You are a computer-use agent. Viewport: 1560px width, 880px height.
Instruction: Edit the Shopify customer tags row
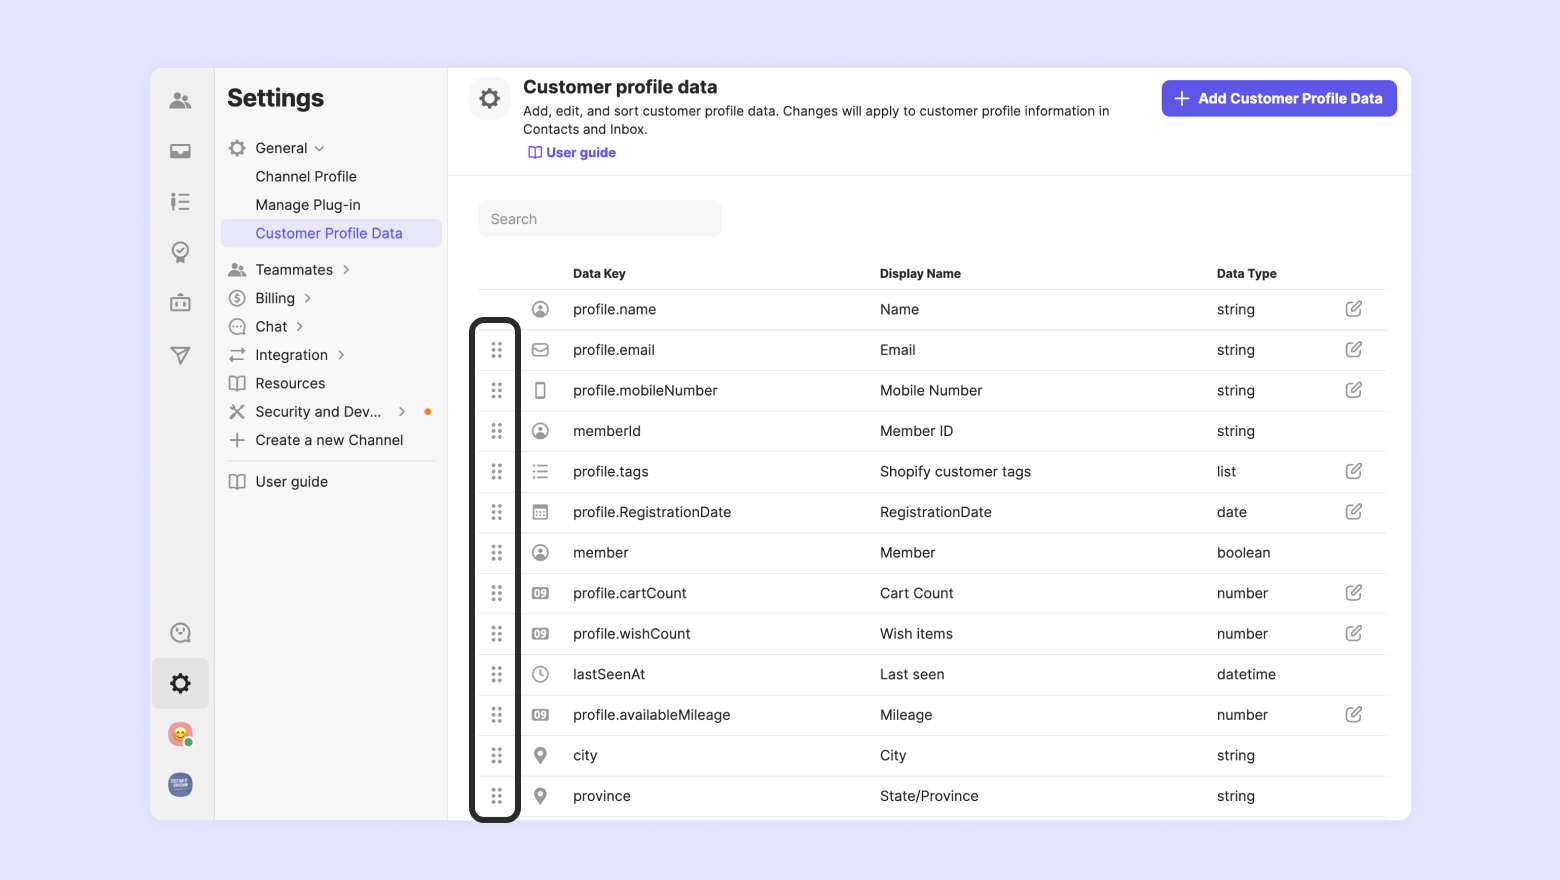1353,471
